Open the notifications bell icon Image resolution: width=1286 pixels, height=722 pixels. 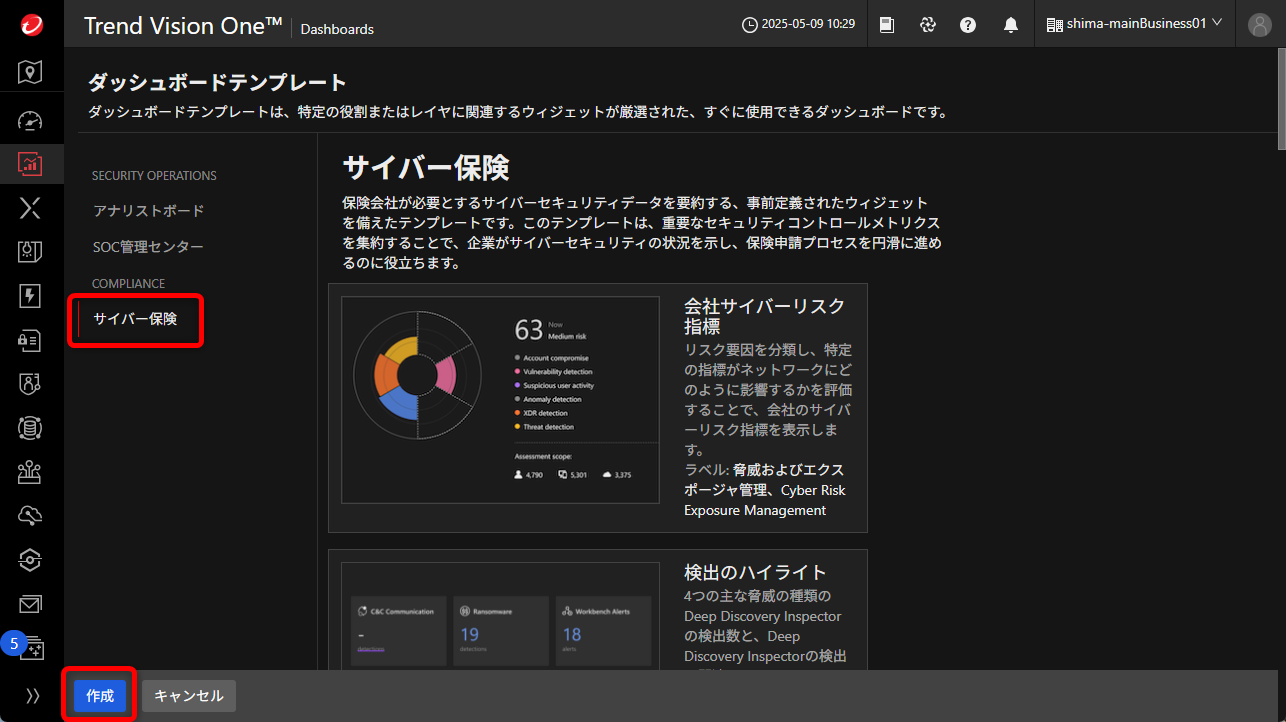1011,25
